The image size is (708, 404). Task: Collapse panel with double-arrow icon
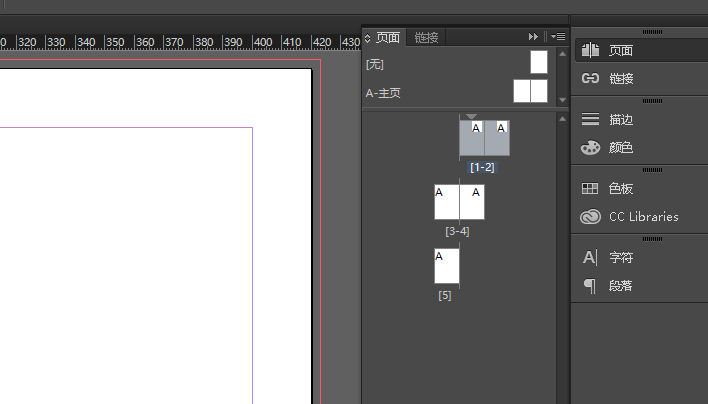coord(533,37)
